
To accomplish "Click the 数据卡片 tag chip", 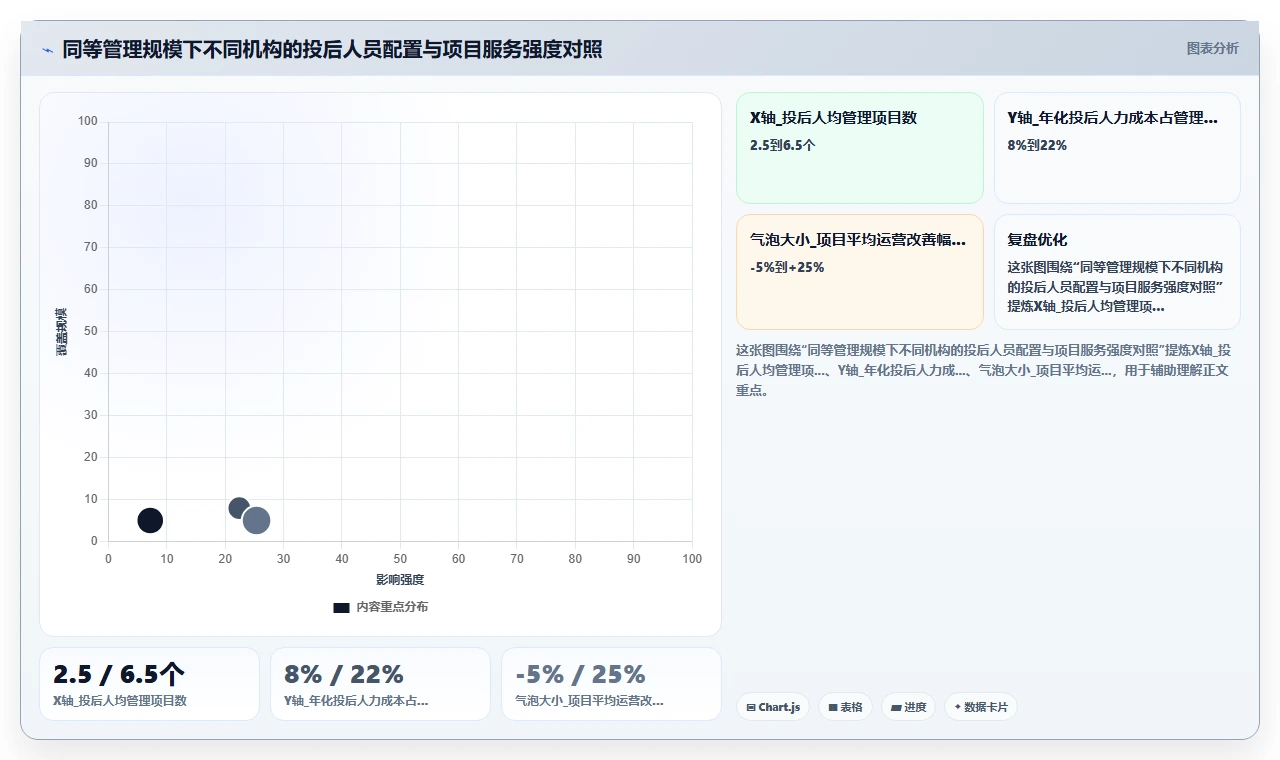I will click(981, 707).
